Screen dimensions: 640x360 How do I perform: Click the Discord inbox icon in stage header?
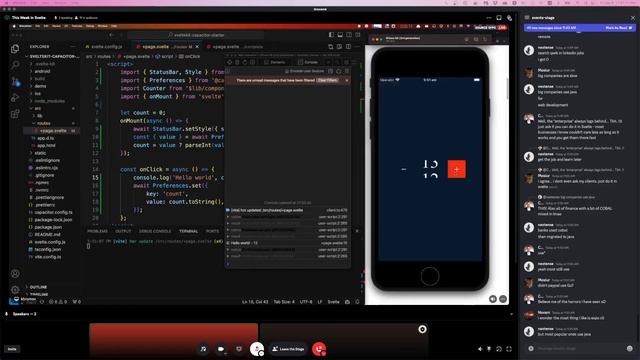(x=499, y=18)
